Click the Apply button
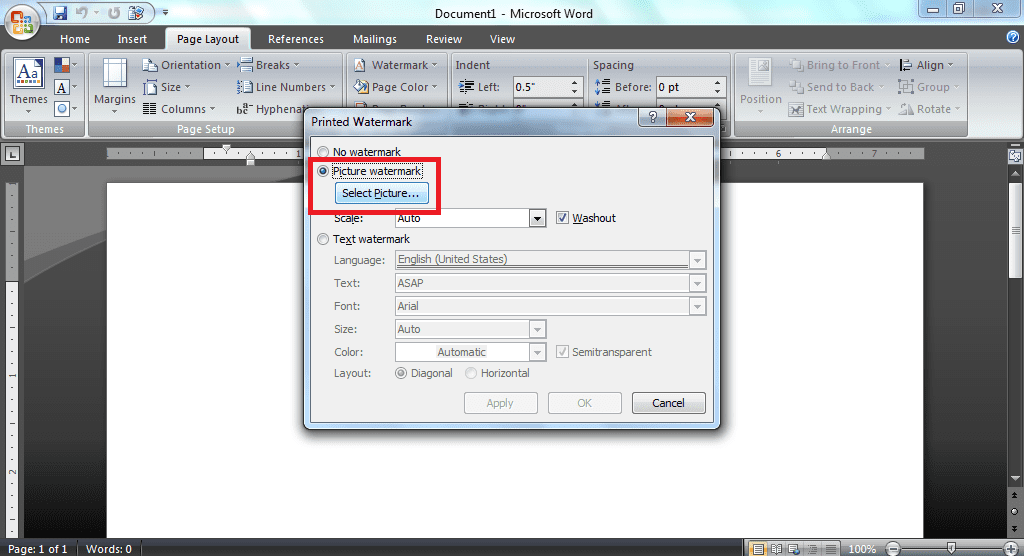The height and width of the screenshot is (556, 1024). (x=500, y=403)
